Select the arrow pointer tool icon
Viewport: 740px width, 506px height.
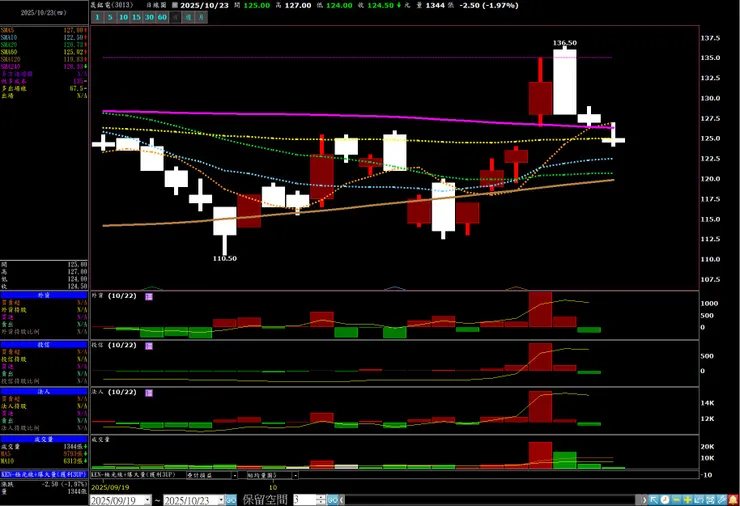coord(654,499)
